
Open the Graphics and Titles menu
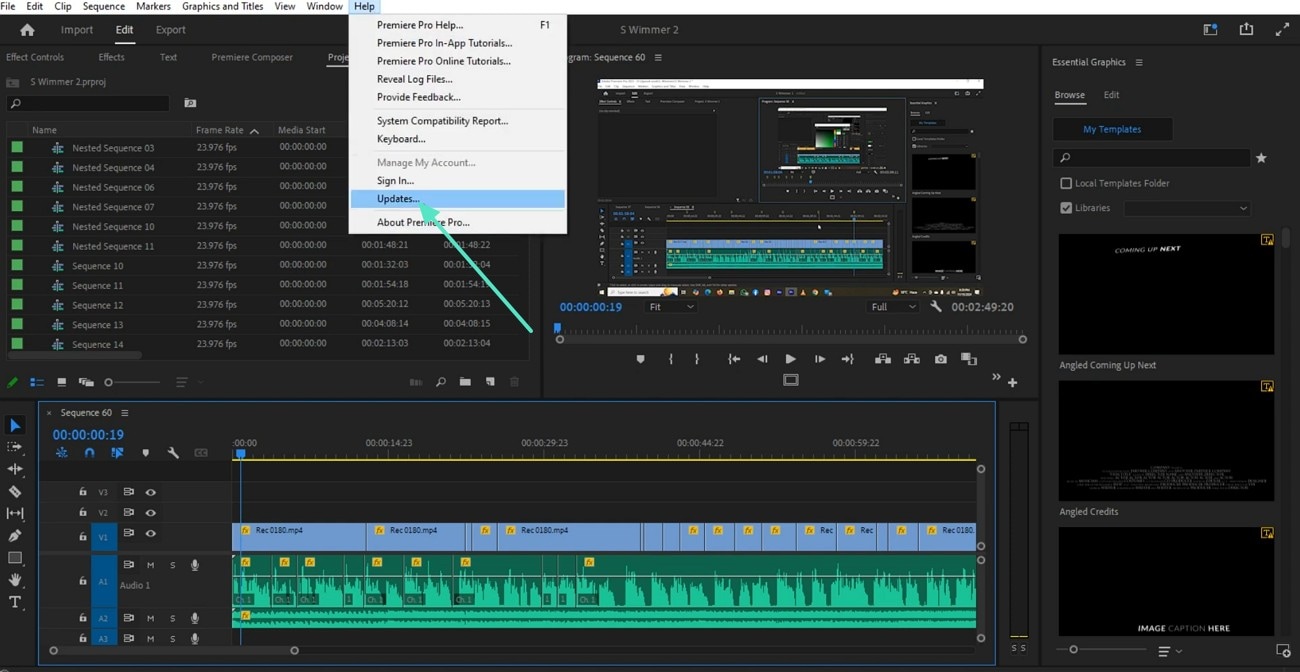[223, 6]
